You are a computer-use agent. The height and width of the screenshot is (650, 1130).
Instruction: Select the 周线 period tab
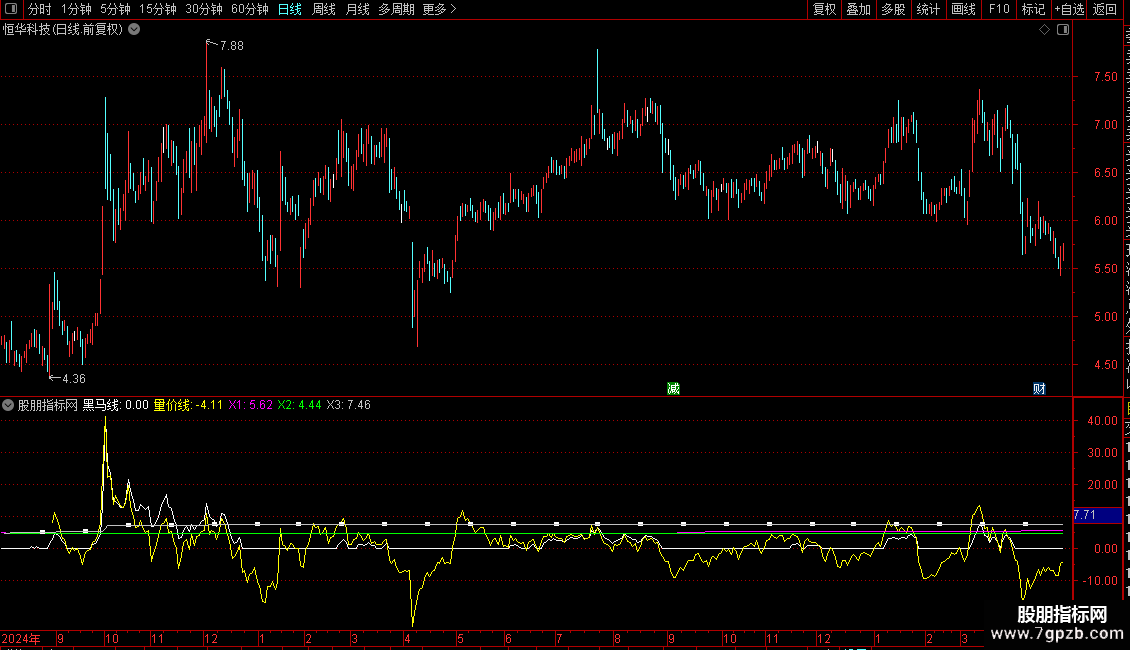pos(324,9)
